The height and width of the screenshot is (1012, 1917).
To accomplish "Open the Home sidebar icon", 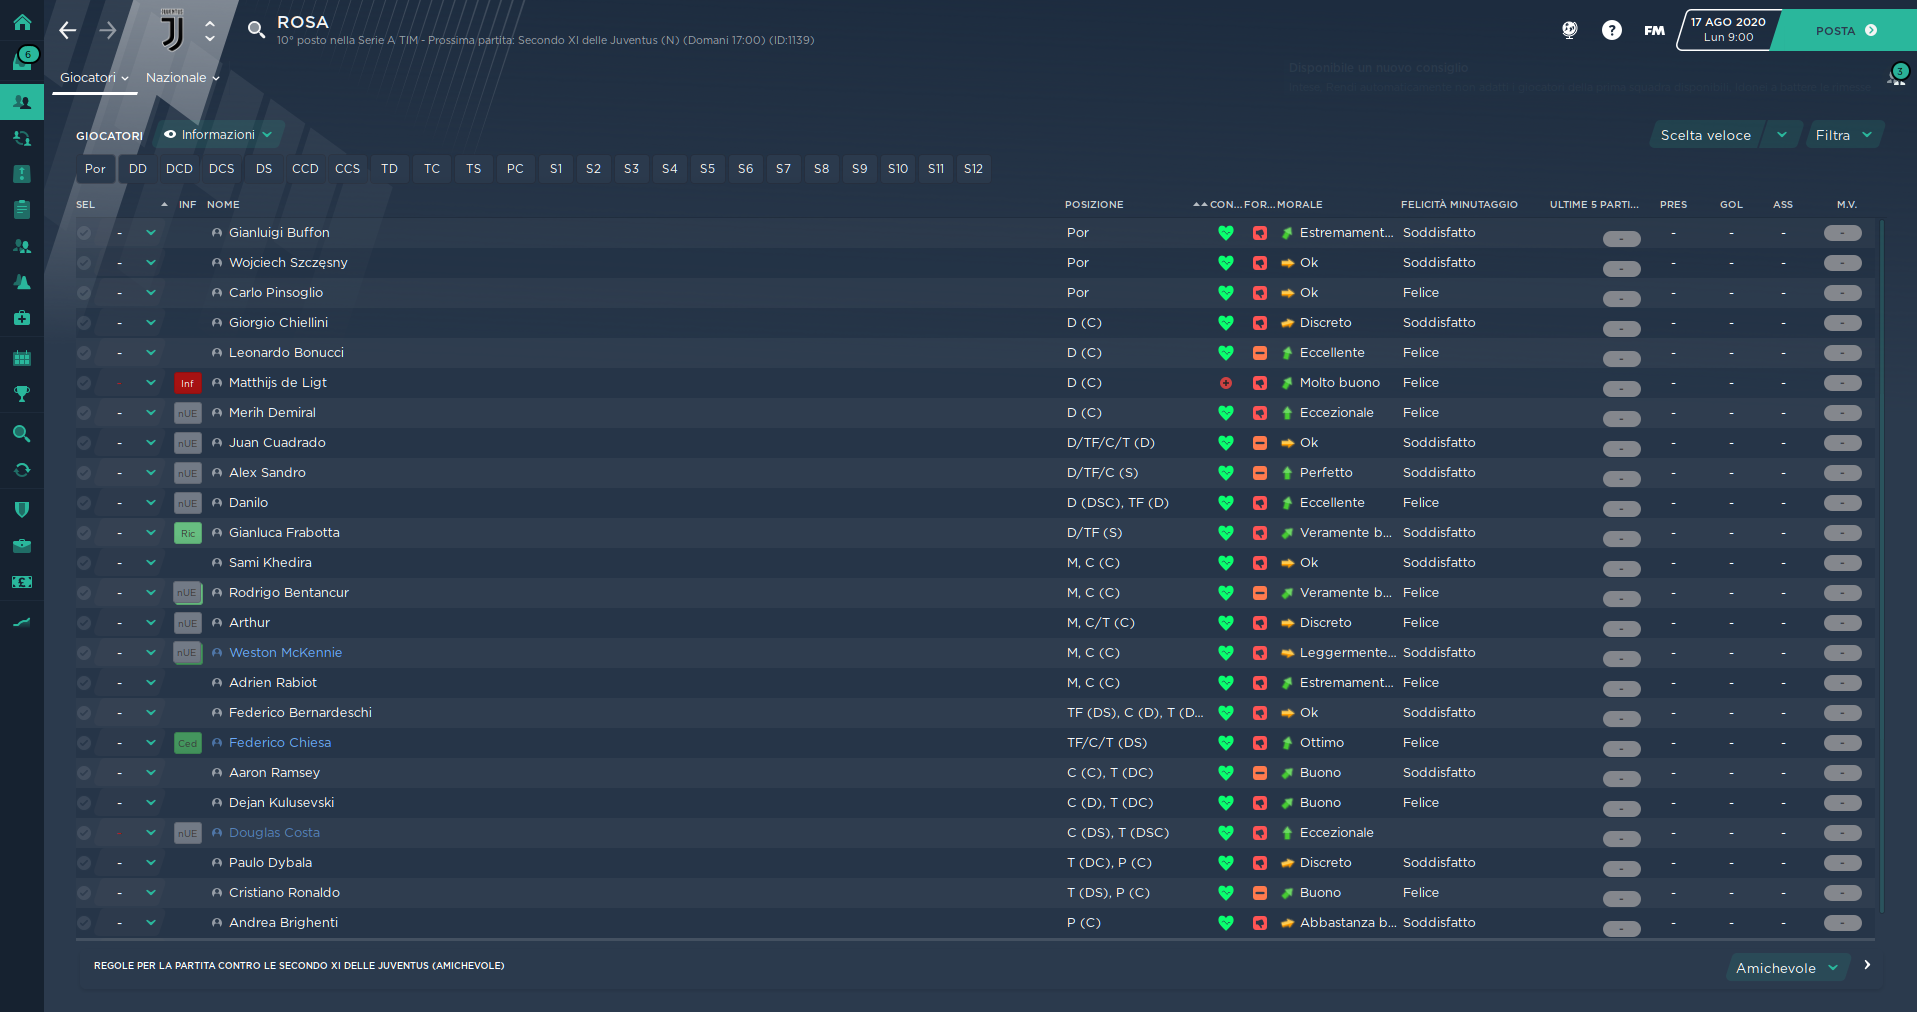I will click(22, 22).
